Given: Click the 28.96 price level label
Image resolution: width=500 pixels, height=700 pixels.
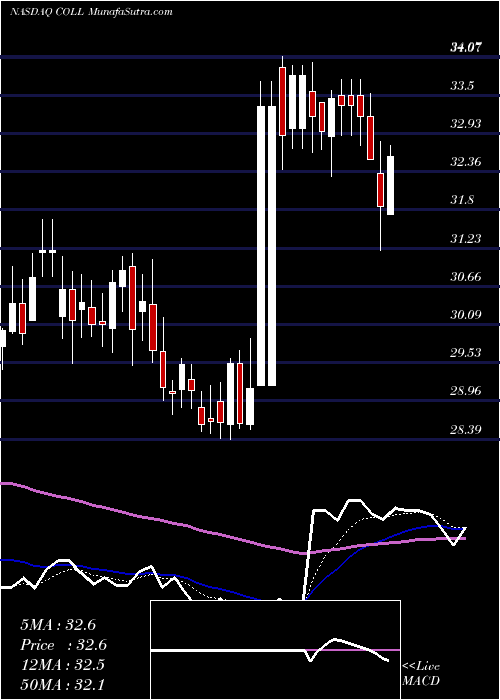Looking at the screenshot, I should click(466, 392).
